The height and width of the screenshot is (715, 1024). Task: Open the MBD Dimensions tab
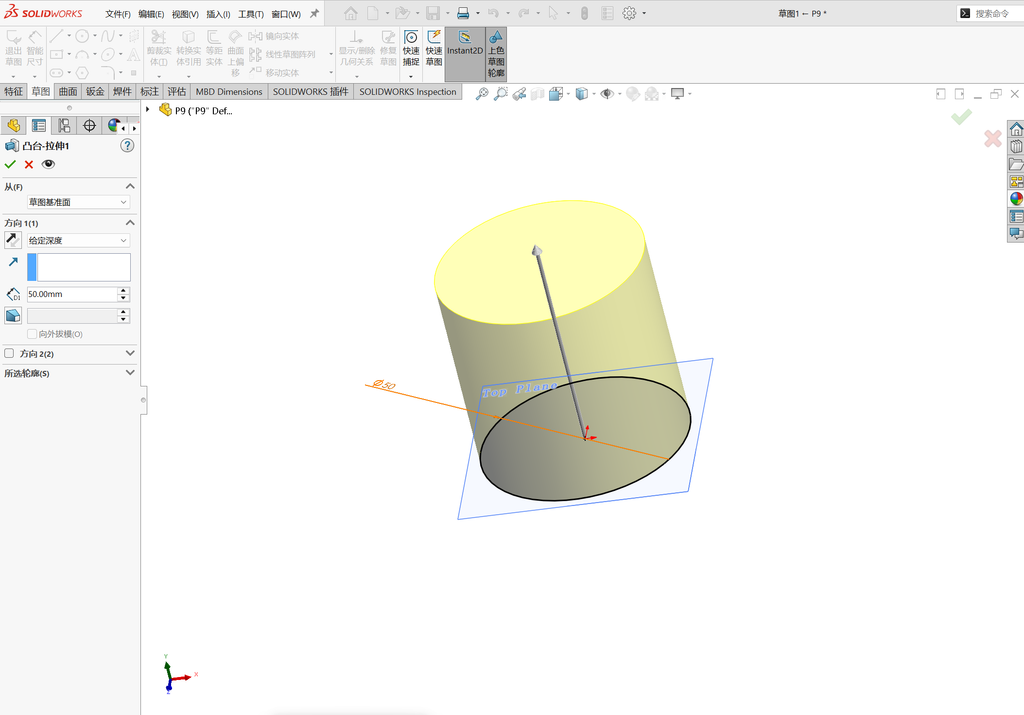click(229, 92)
